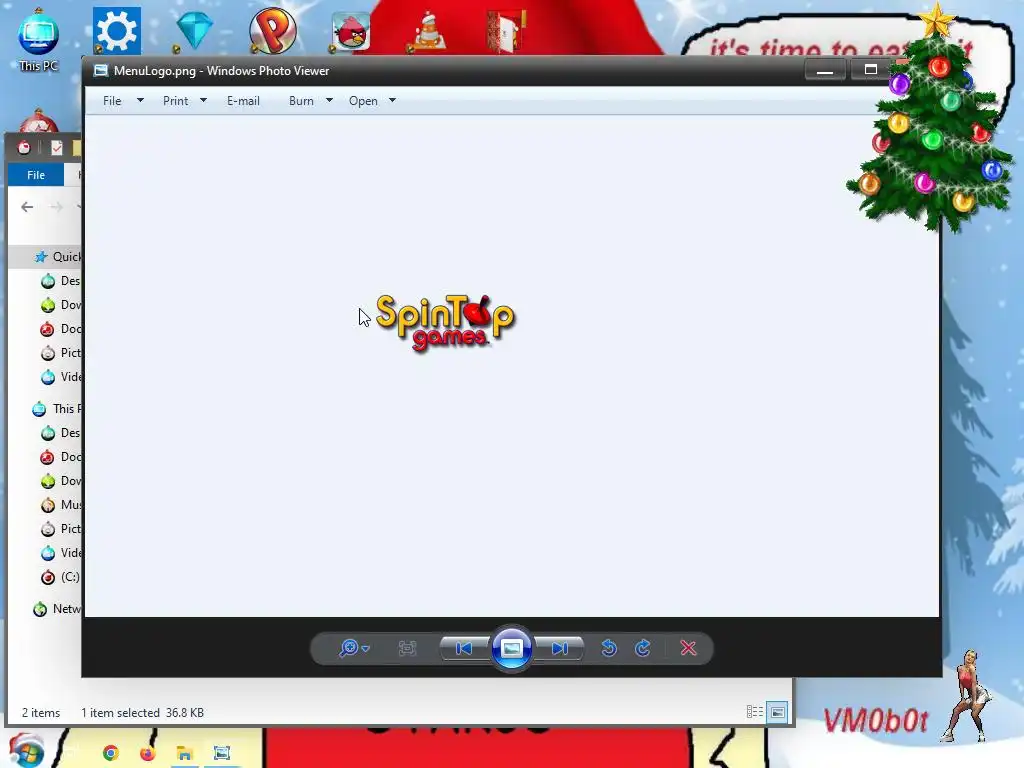Rotate the image counterclockwise
This screenshot has height=768, width=1024.
click(609, 648)
